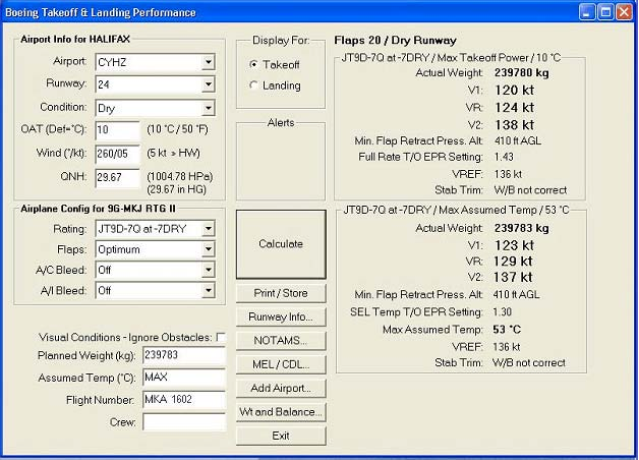
Task: Click the Full Rate EPR value 1.43
Action: point(504,157)
